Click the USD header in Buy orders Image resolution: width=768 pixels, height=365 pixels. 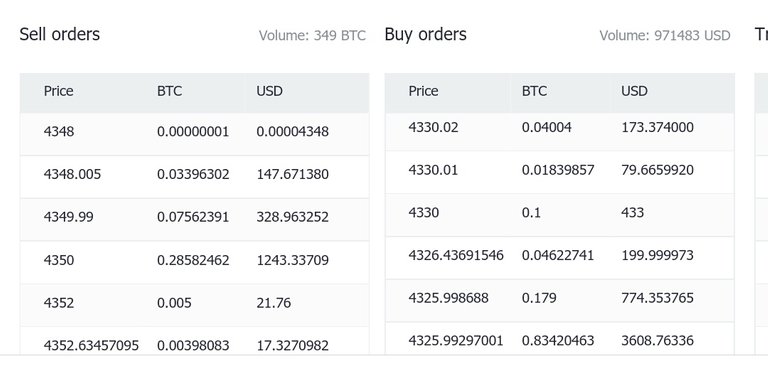tap(634, 91)
